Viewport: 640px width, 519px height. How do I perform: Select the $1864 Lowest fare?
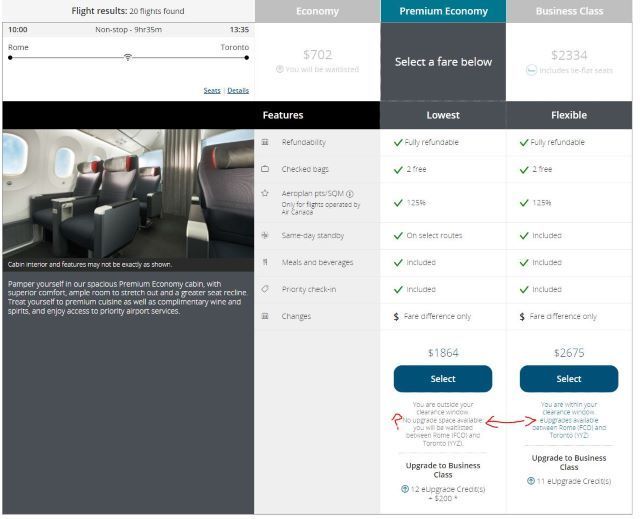443,379
